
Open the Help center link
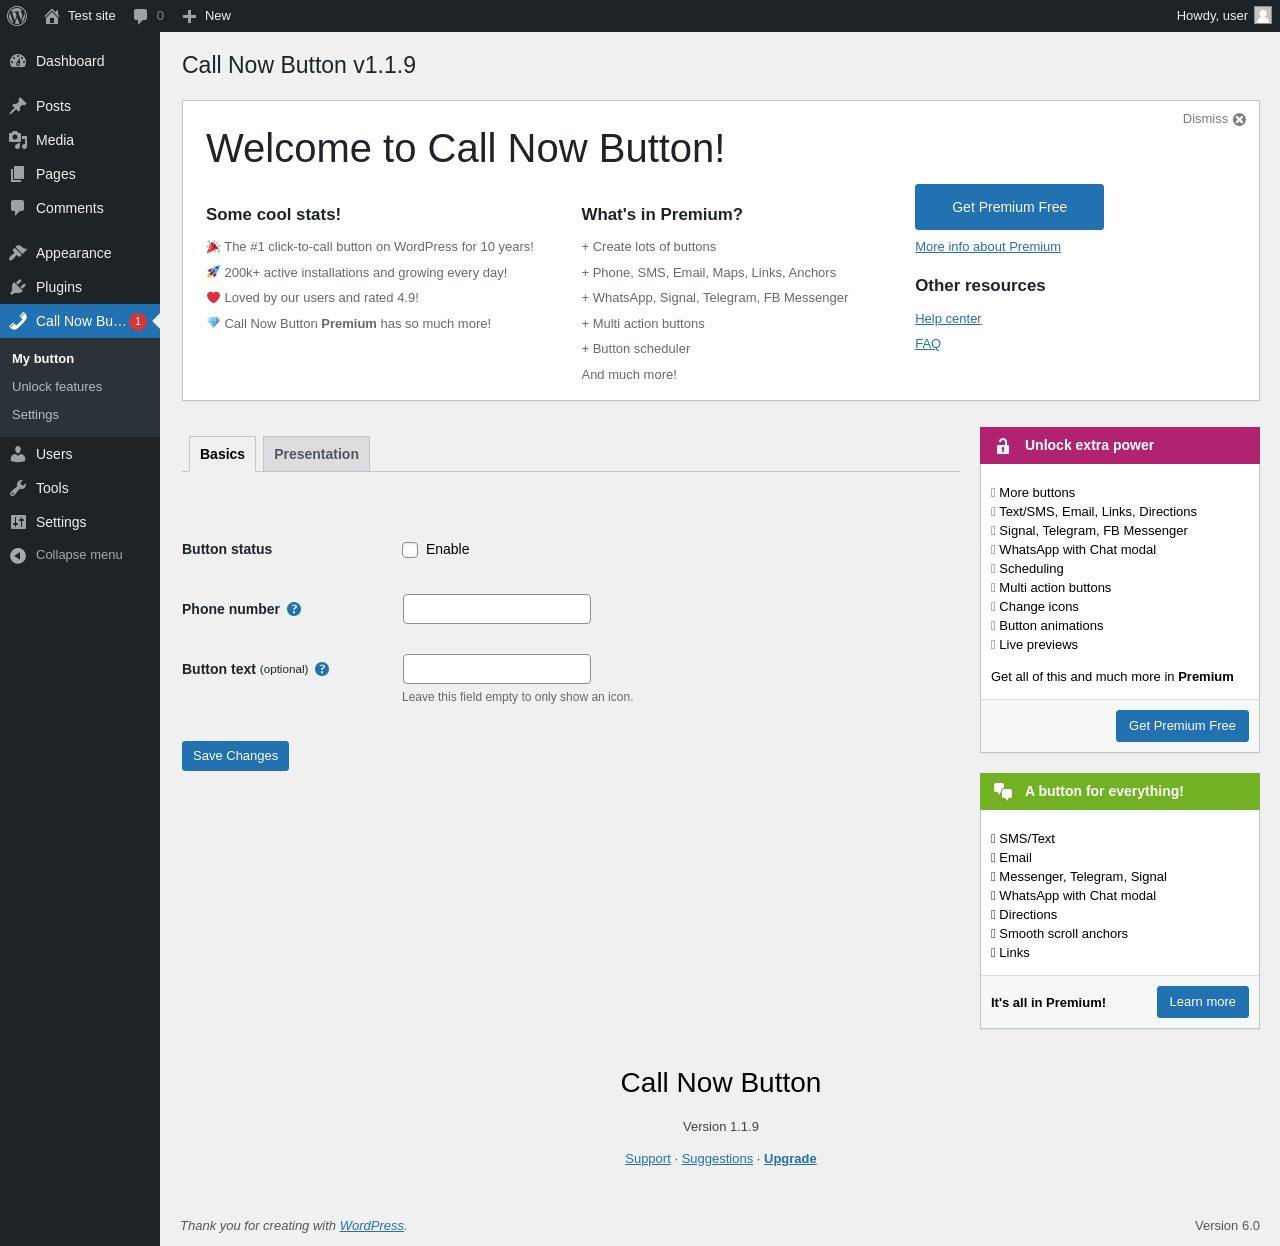click(948, 319)
